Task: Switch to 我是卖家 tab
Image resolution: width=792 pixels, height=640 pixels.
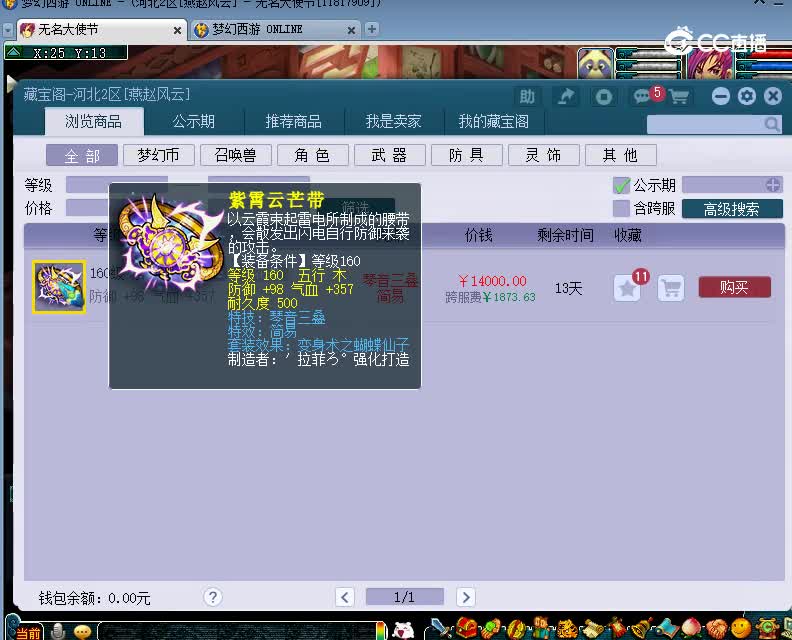Action: click(393, 121)
